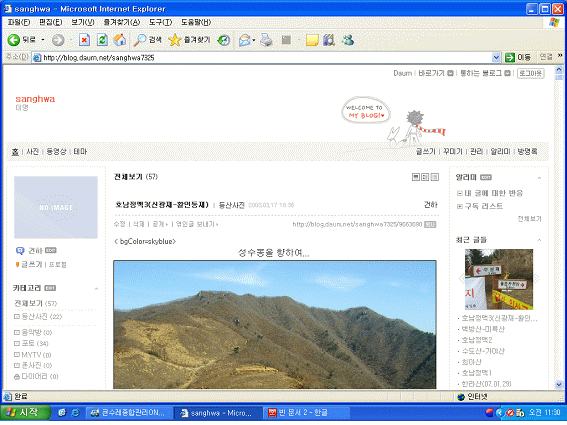567x425 pixels.
Task: Click the Print icon in the toolbar
Action: pos(267,40)
